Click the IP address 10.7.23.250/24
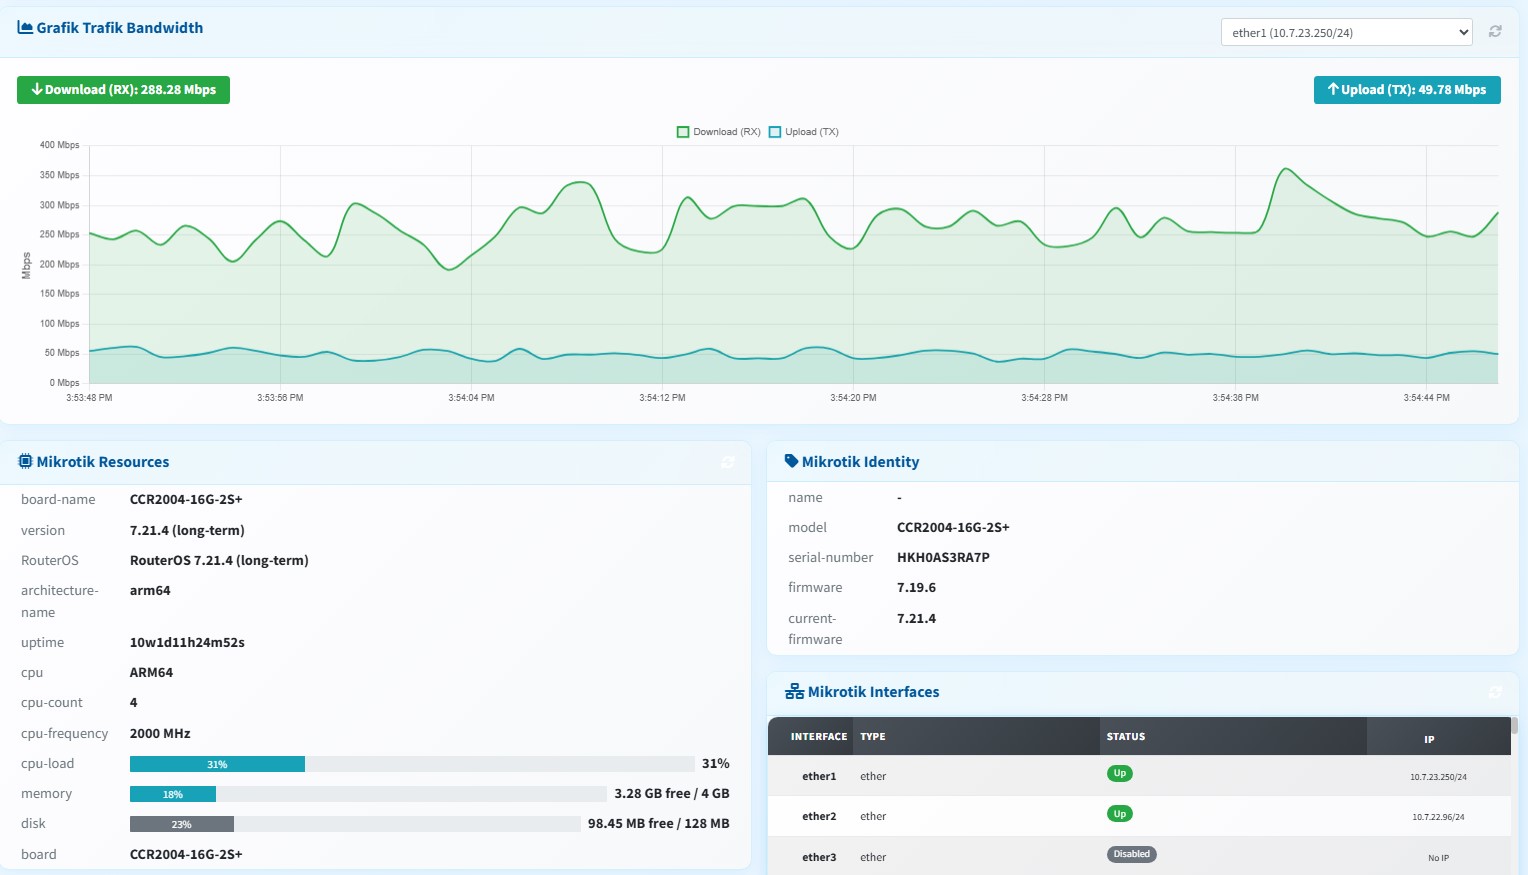 click(x=1439, y=777)
